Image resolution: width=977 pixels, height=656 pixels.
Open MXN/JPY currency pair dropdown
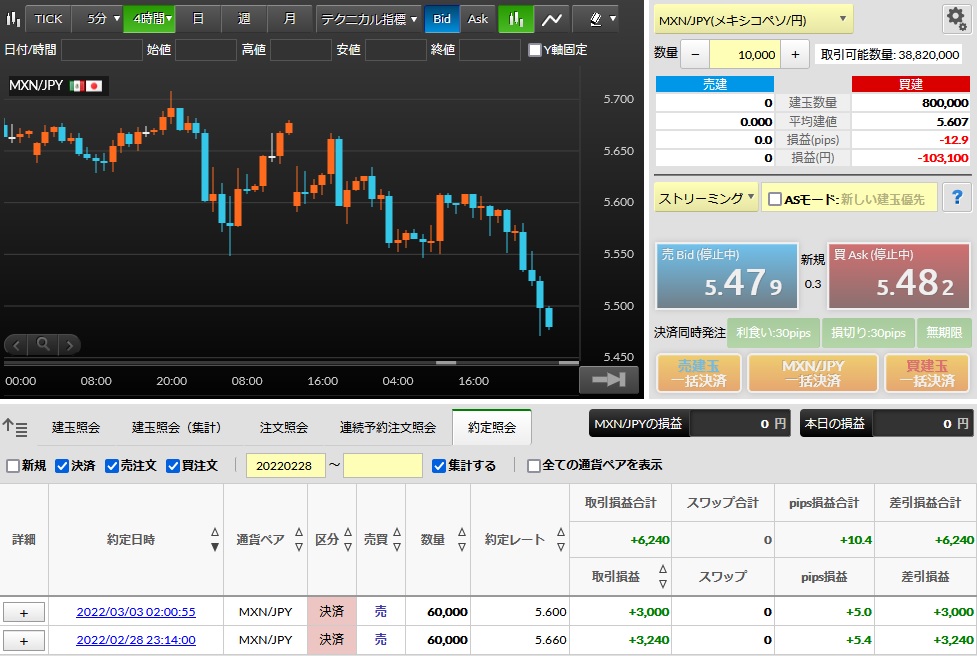coord(753,20)
